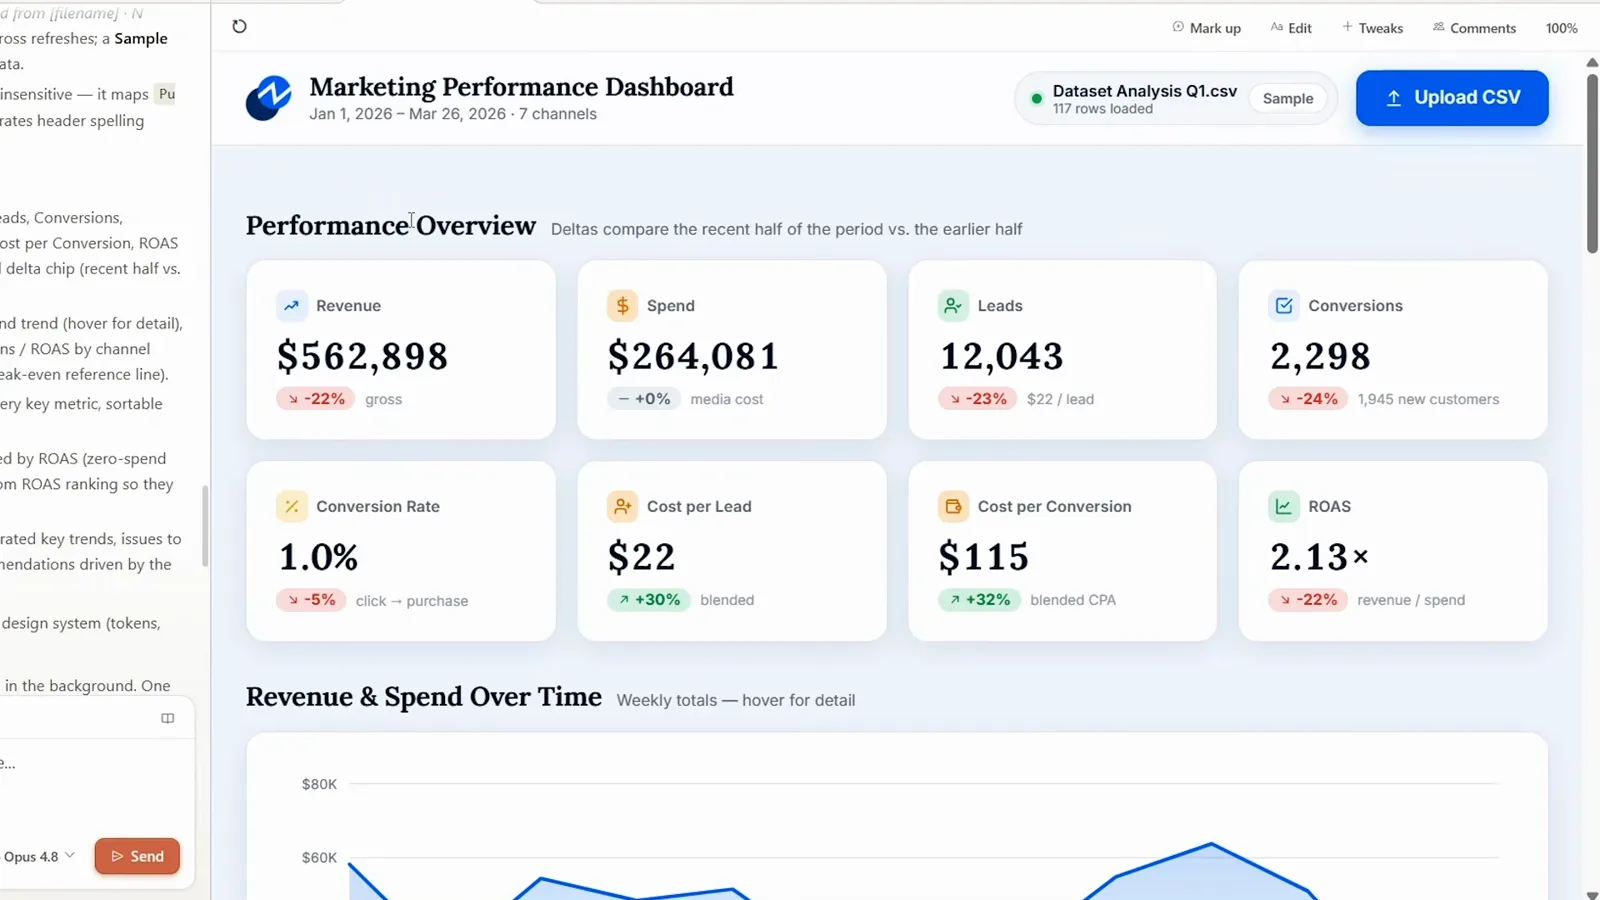Viewport: 1600px width, 900px height.
Task: Open the Comments panel
Action: pyautogui.click(x=1474, y=28)
